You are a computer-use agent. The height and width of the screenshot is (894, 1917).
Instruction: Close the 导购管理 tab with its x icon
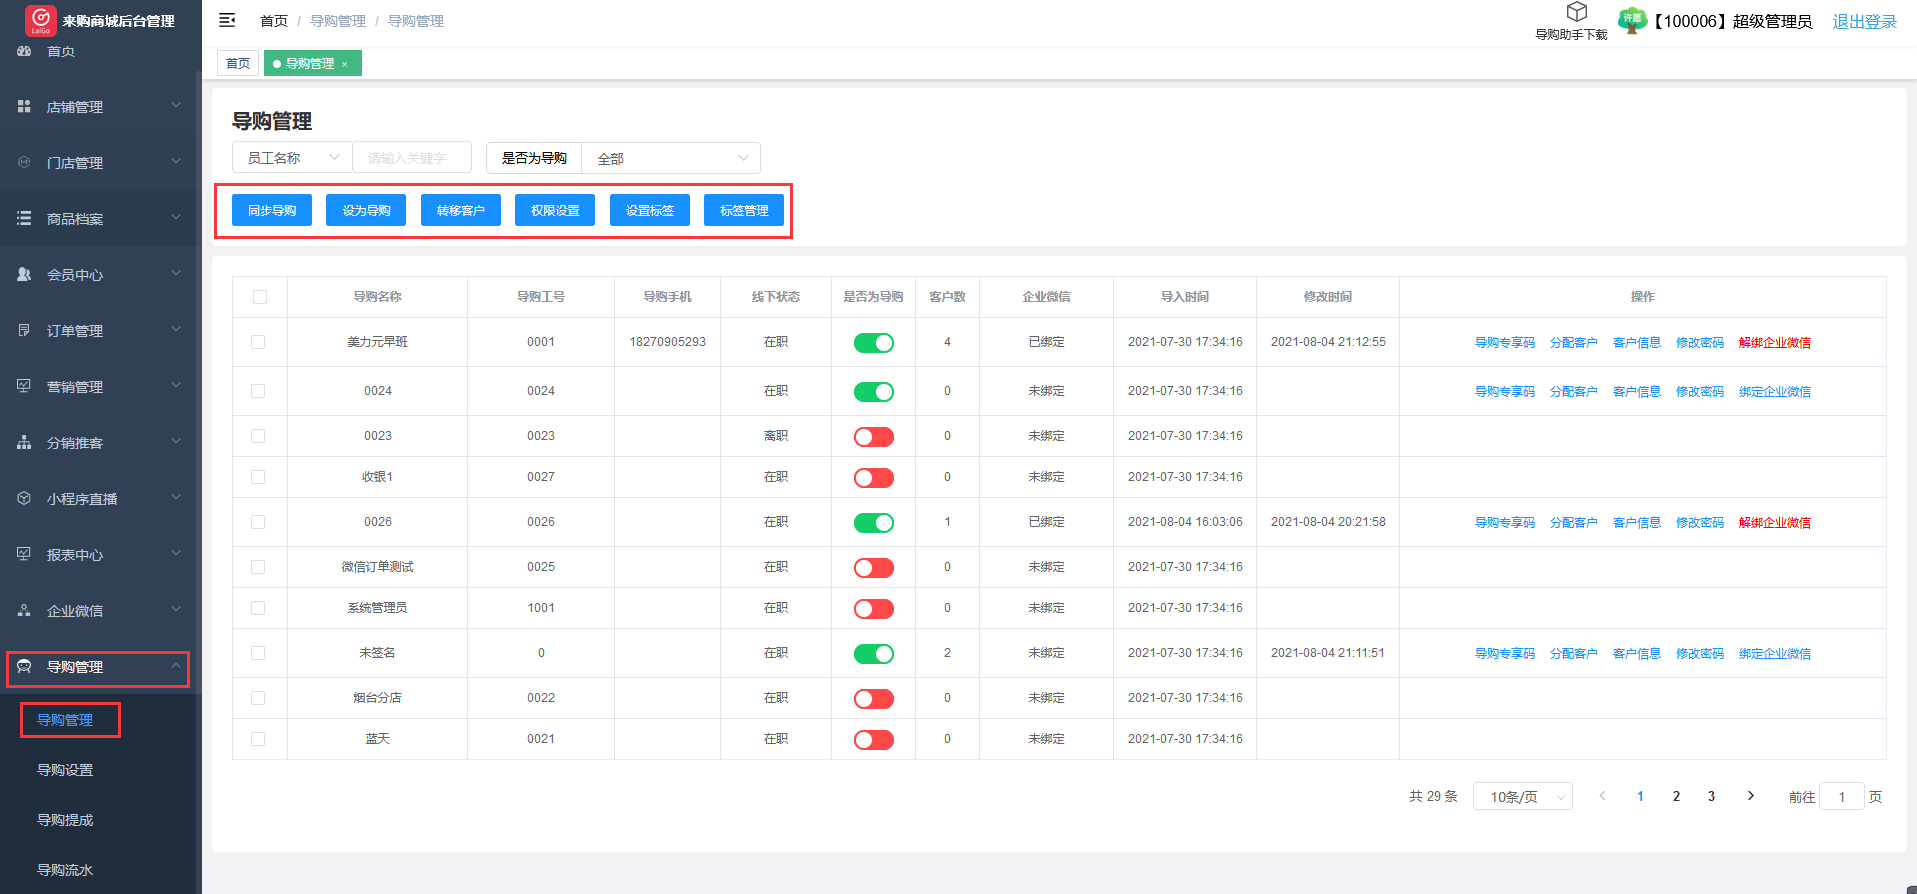click(345, 64)
